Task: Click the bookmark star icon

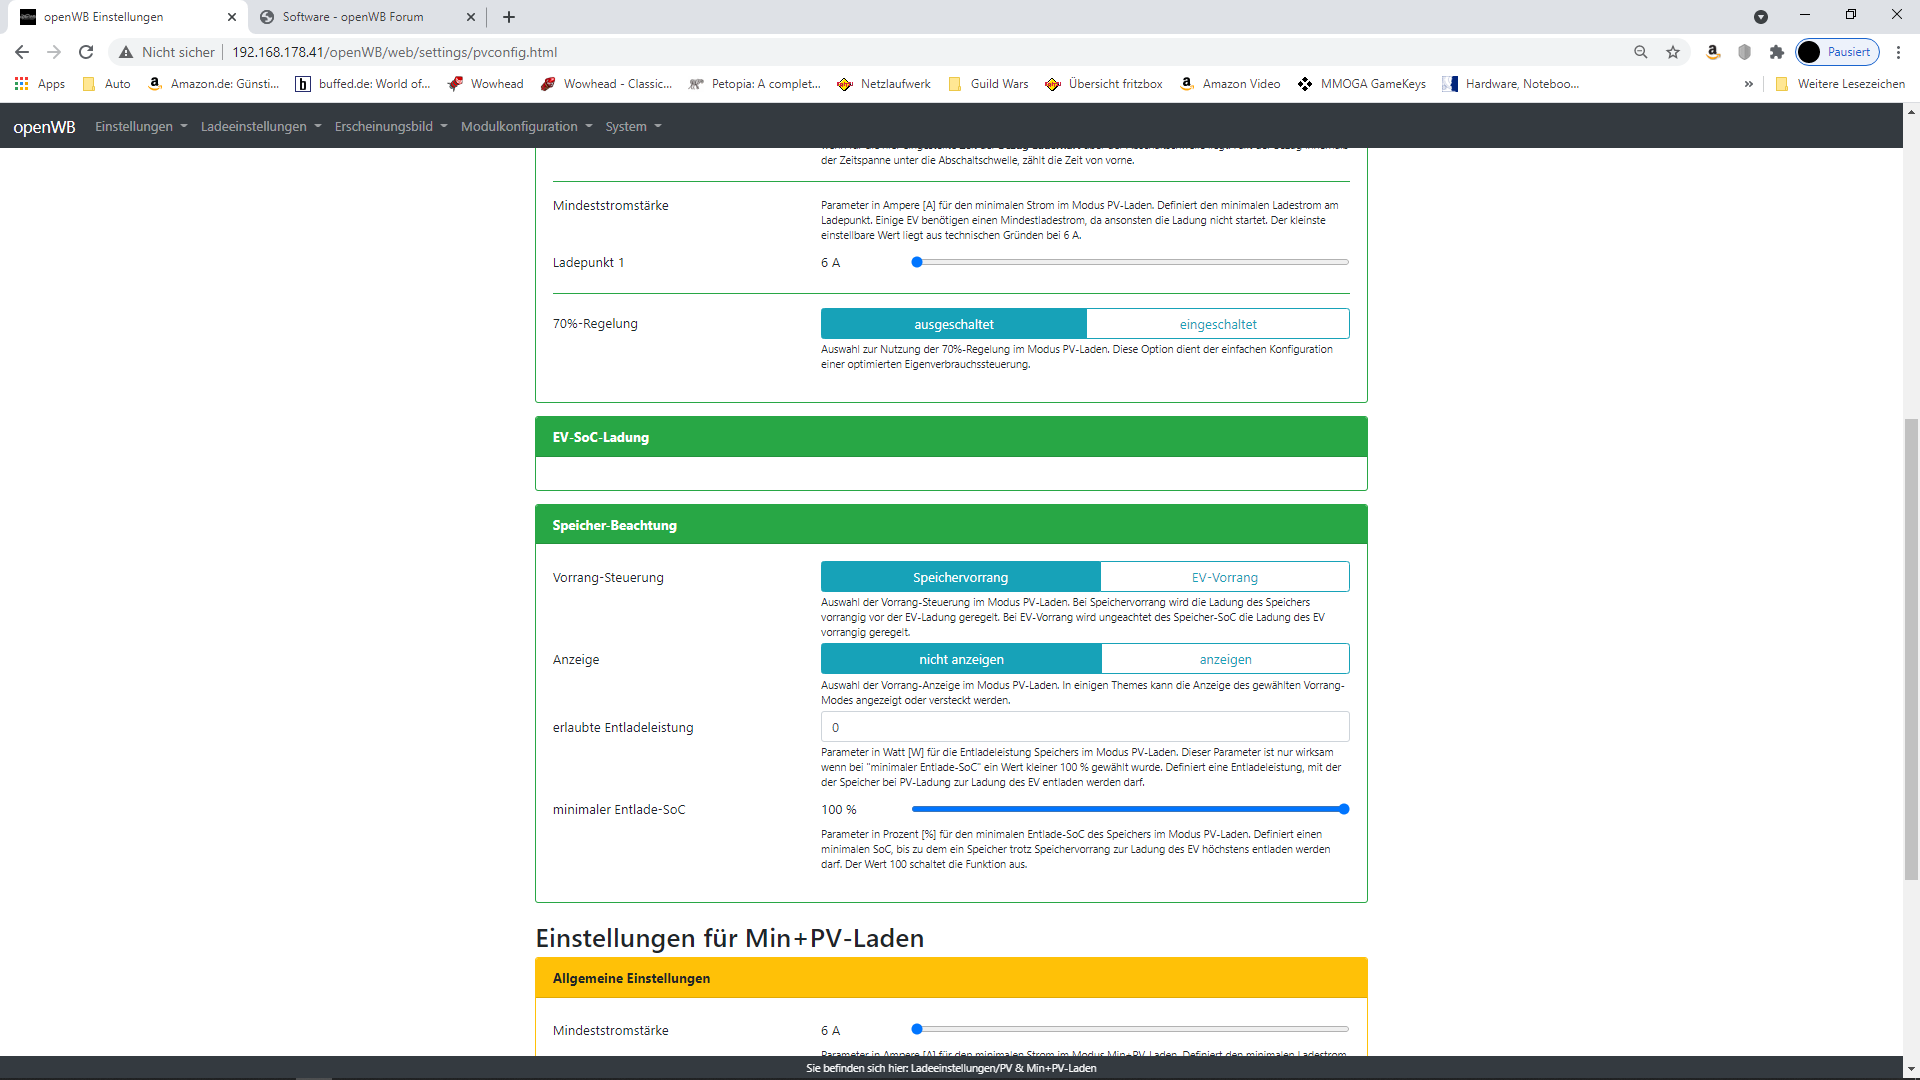Action: click(1673, 52)
